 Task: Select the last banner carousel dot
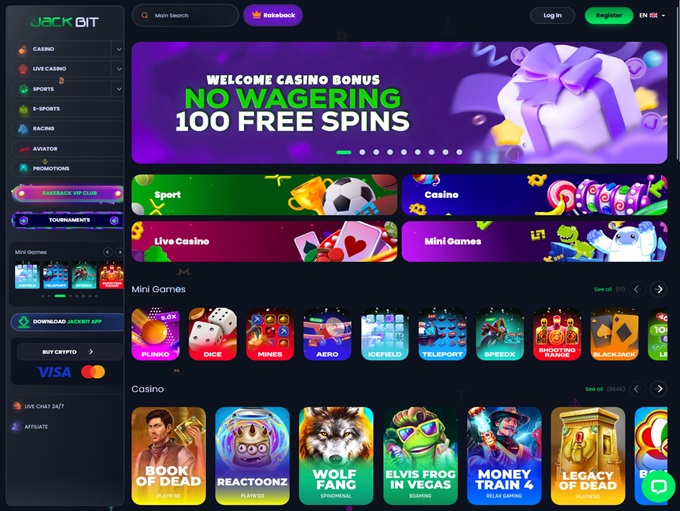(x=459, y=152)
